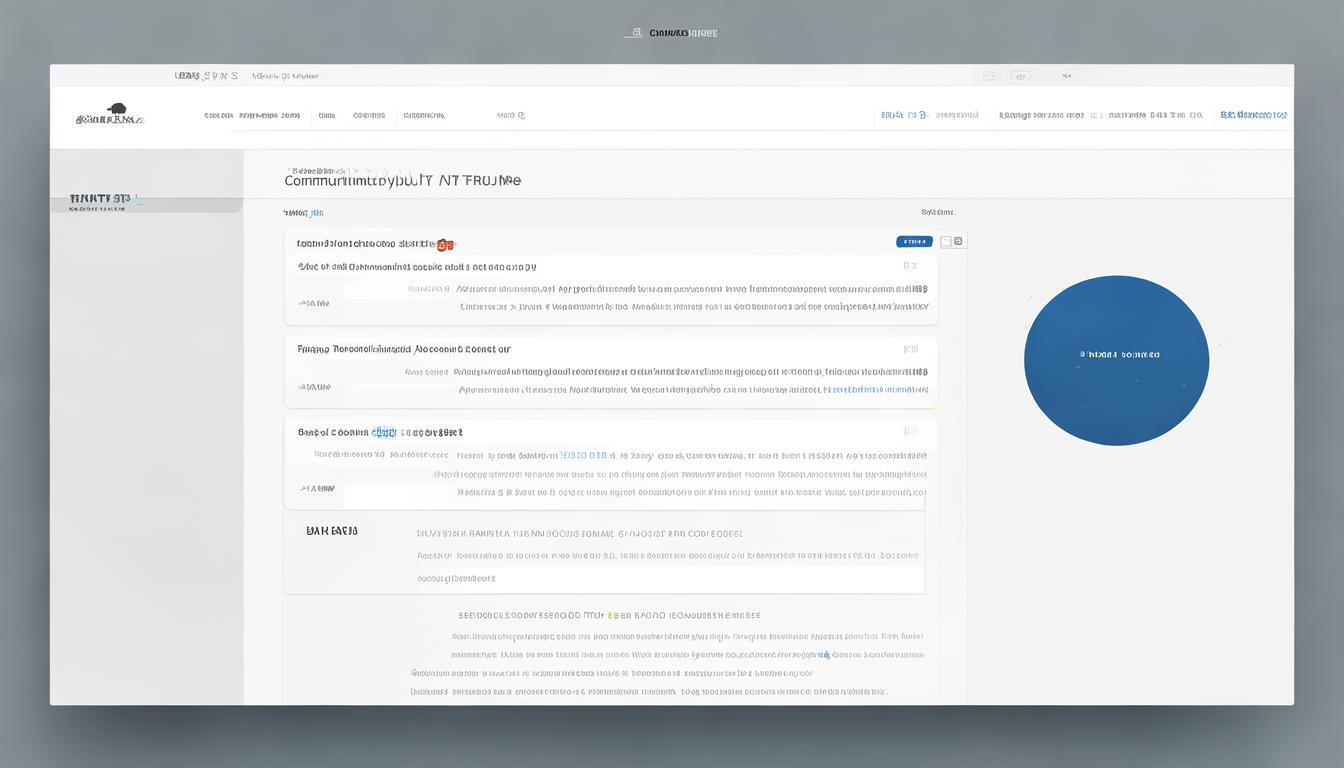Click the leftmost faint icon in top utility bar

click(x=989, y=76)
